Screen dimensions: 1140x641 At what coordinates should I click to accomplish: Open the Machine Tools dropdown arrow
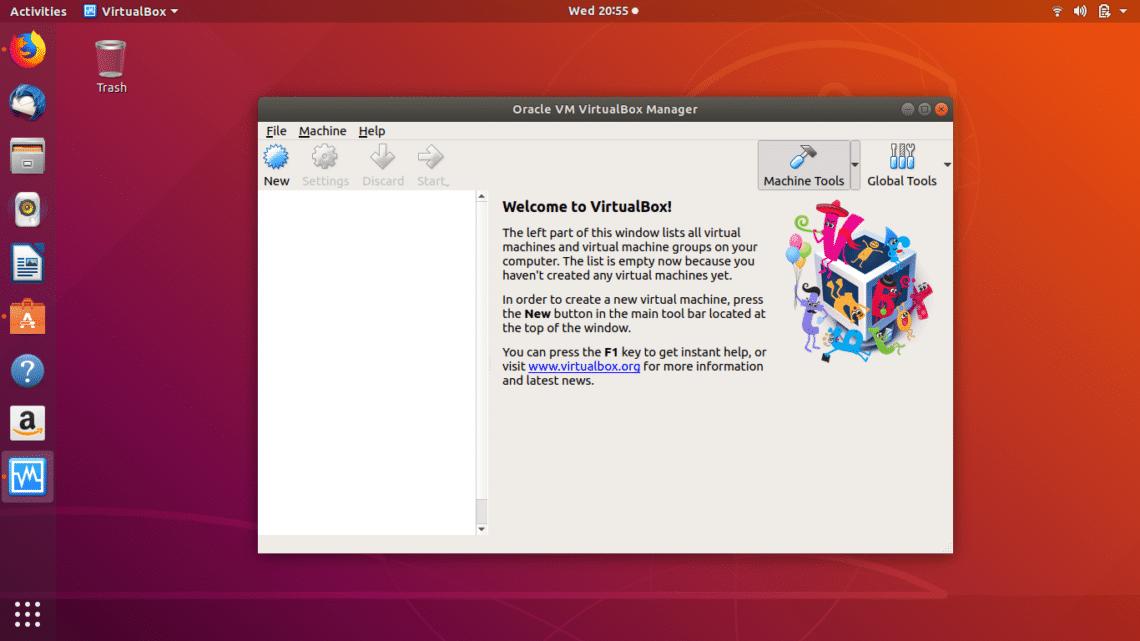click(855, 163)
